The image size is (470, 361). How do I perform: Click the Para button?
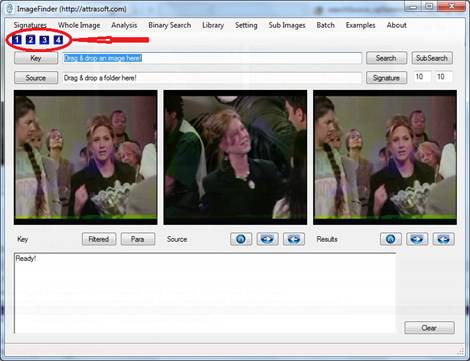(138, 239)
